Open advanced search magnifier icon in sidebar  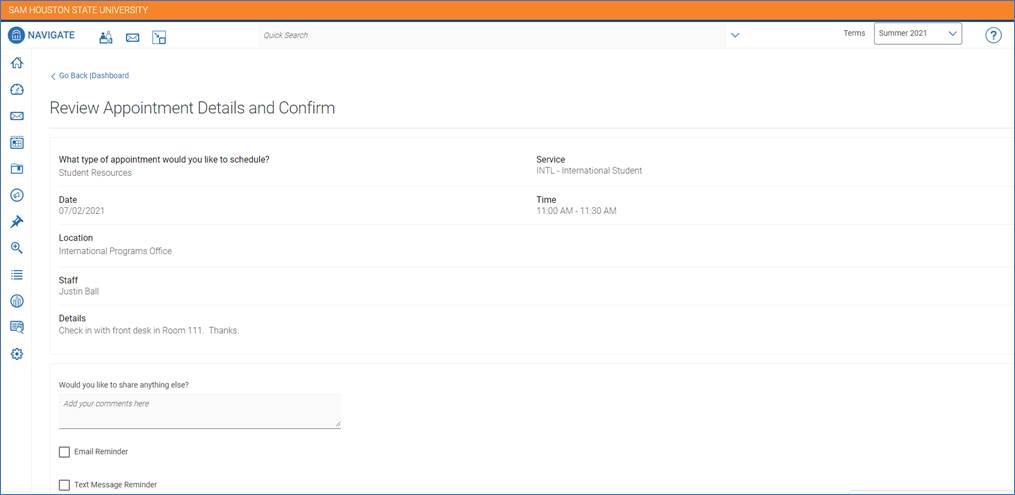(16, 248)
